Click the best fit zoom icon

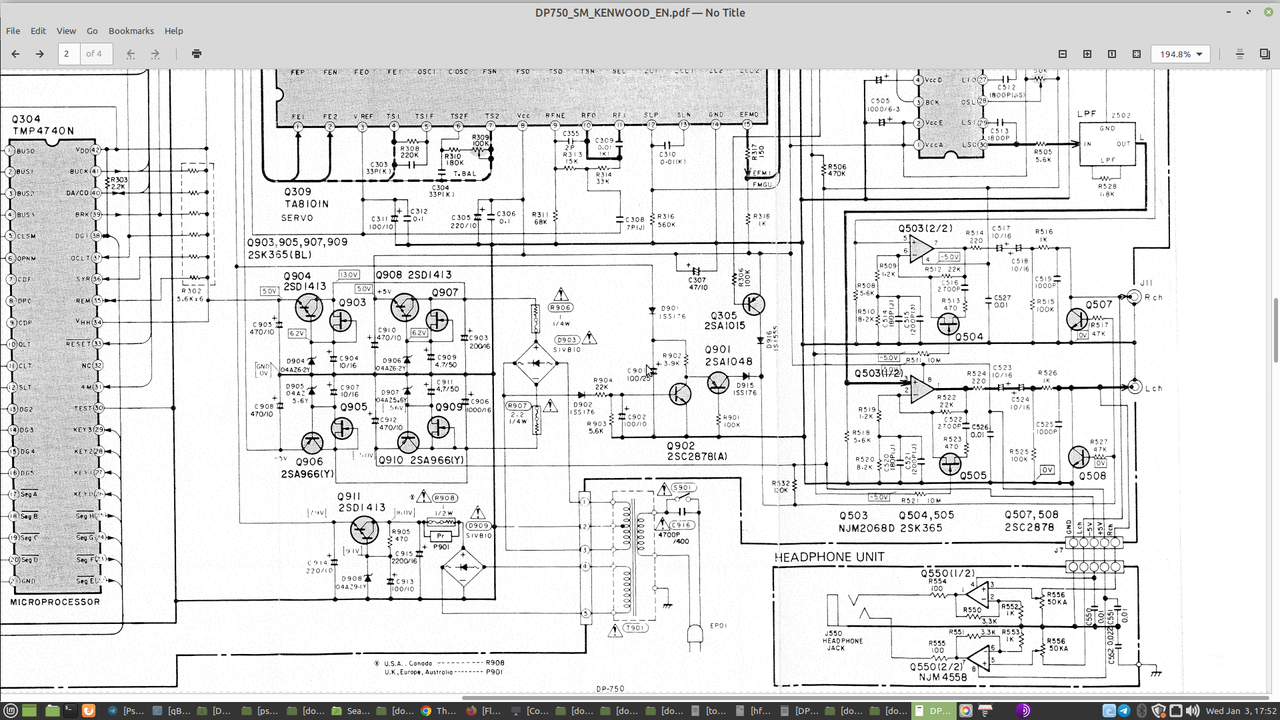1137,53
